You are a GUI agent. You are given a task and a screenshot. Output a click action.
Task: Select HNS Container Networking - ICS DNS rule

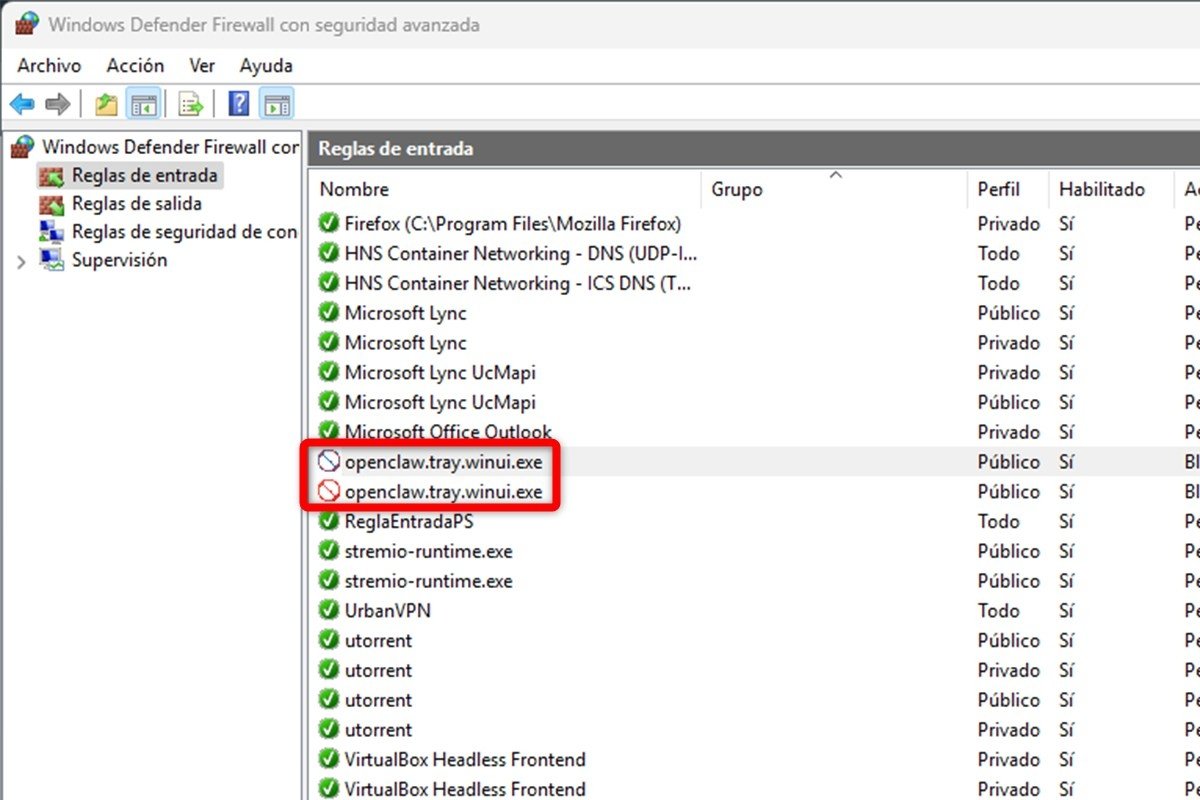[x=518, y=283]
